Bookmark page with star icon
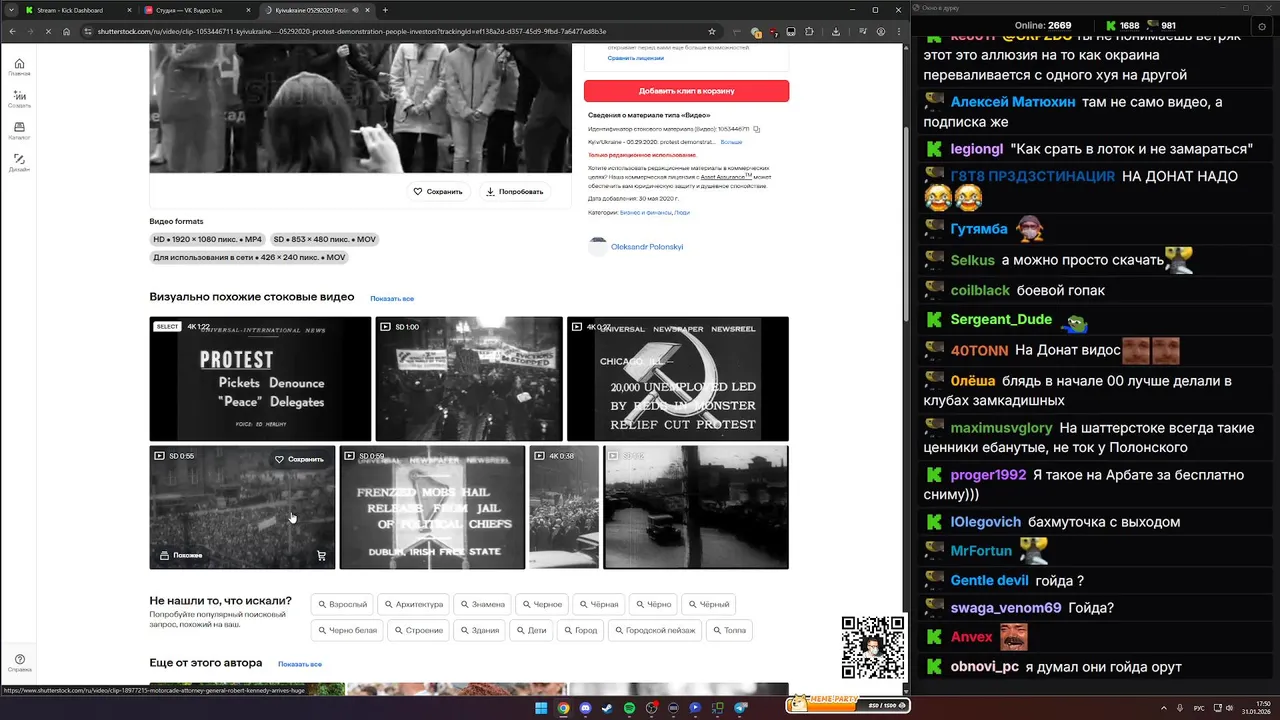1280x720 pixels. 711,31
